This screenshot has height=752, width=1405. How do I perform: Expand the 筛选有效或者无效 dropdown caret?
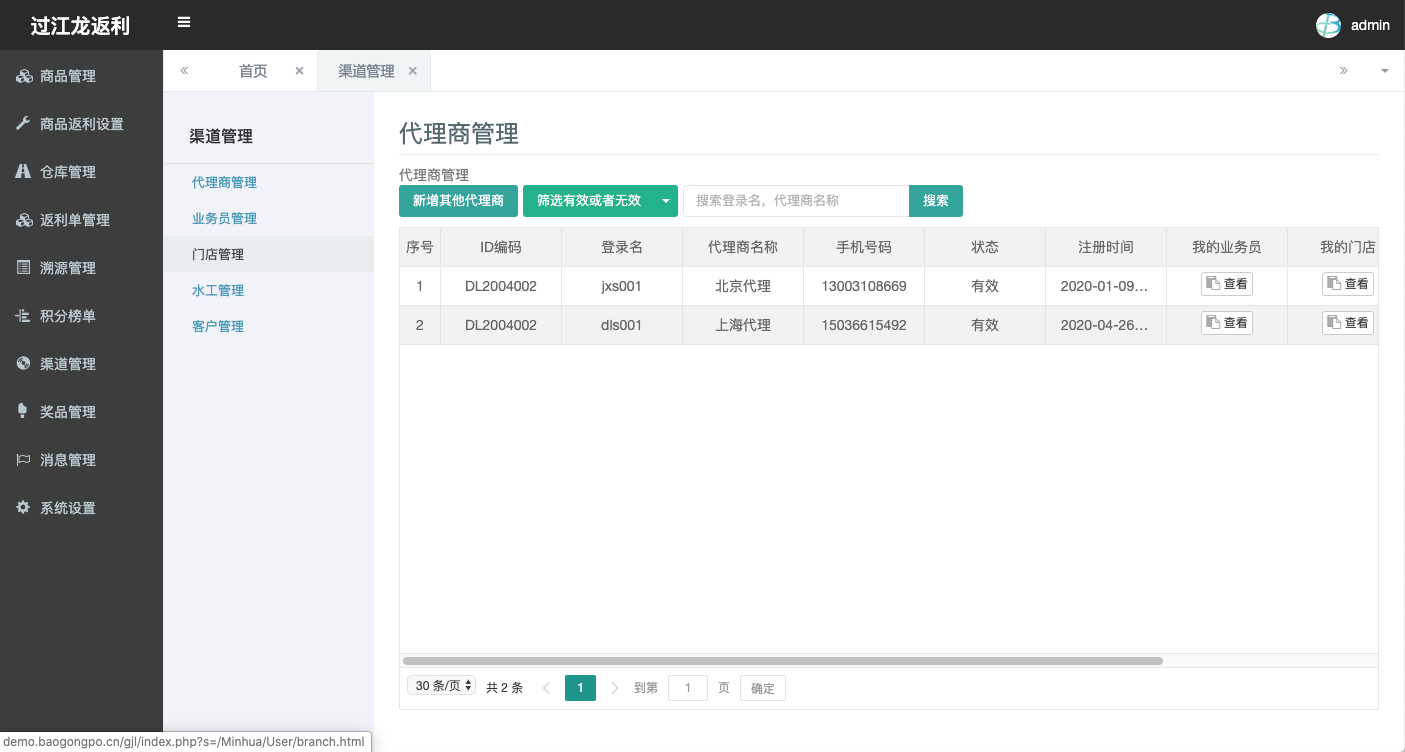[x=666, y=201]
